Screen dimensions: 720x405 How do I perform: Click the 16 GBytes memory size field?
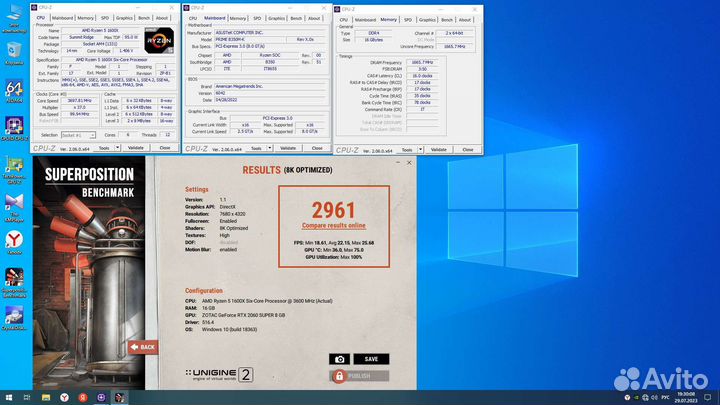[373, 40]
